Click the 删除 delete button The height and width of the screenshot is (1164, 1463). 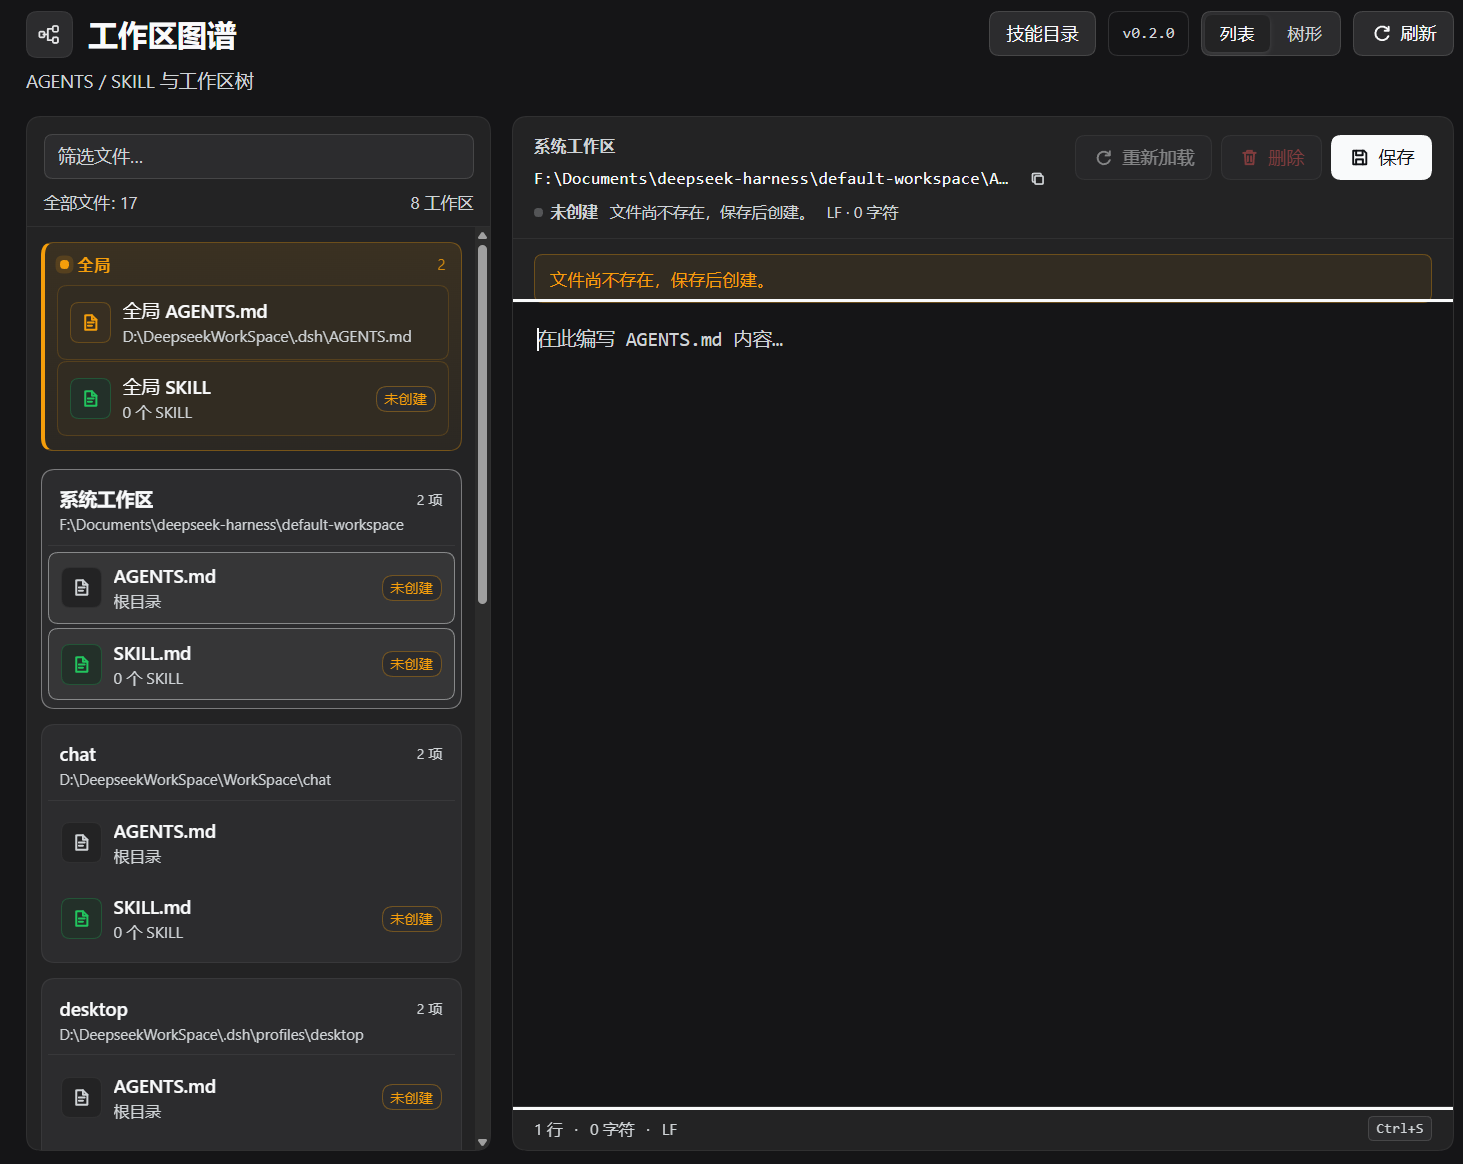coord(1271,158)
